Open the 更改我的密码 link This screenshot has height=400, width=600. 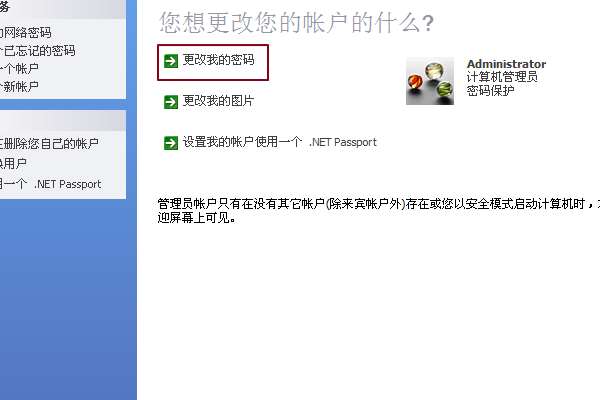click(x=218, y=60)
